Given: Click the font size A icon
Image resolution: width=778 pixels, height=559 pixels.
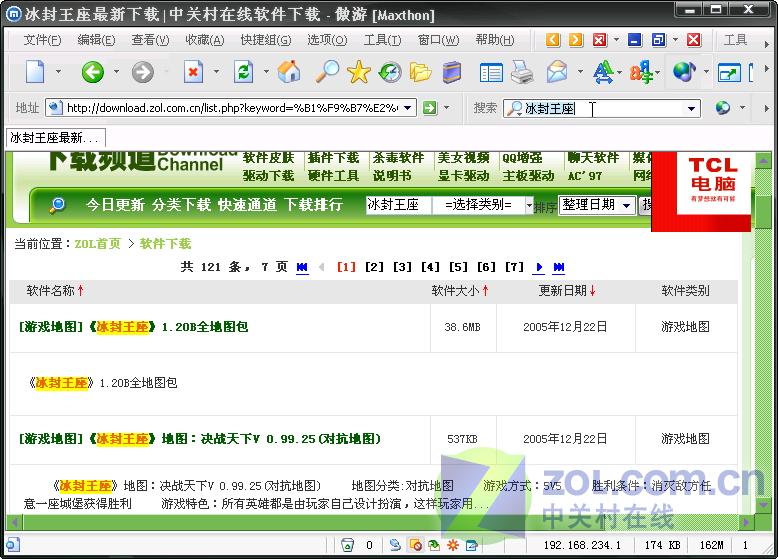Looking at the screenshot, I should pyautogui.click(x=603, y=72).
